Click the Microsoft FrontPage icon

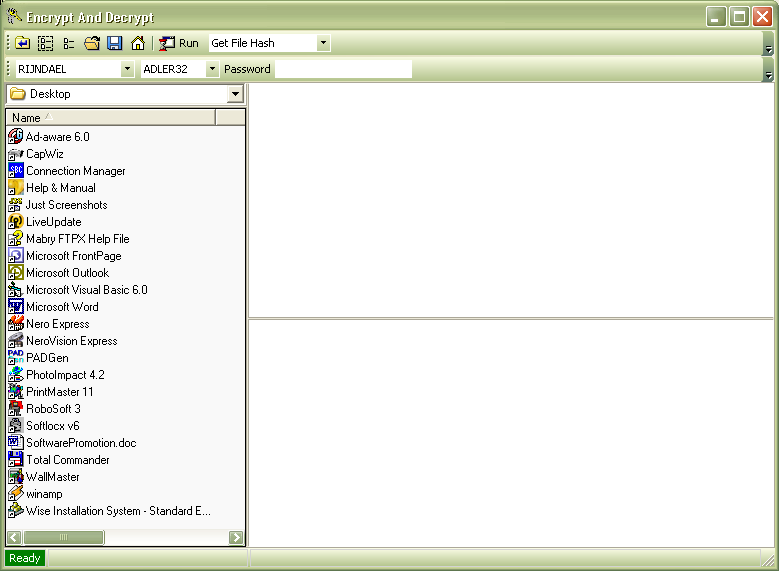[15, 255]
